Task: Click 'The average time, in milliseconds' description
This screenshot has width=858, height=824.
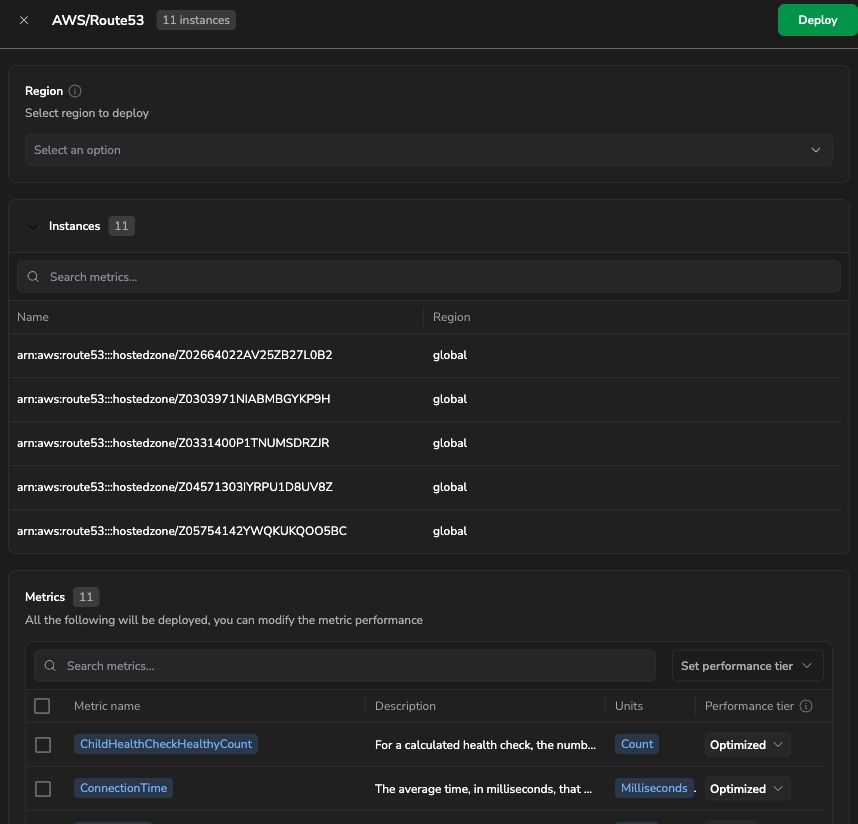Action: point(483,788)
